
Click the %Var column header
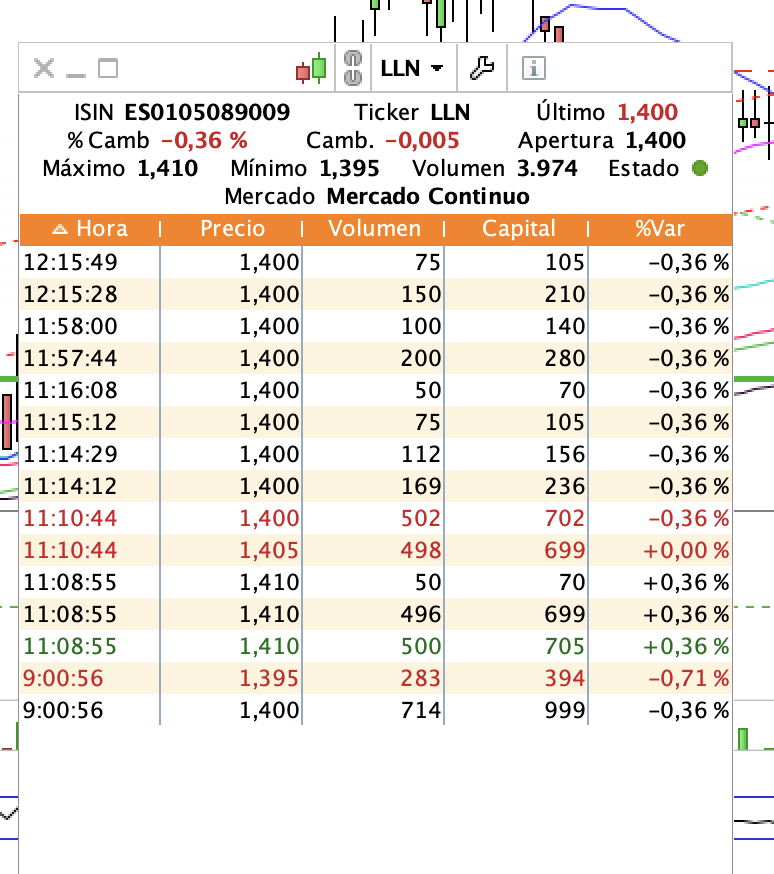660,229
